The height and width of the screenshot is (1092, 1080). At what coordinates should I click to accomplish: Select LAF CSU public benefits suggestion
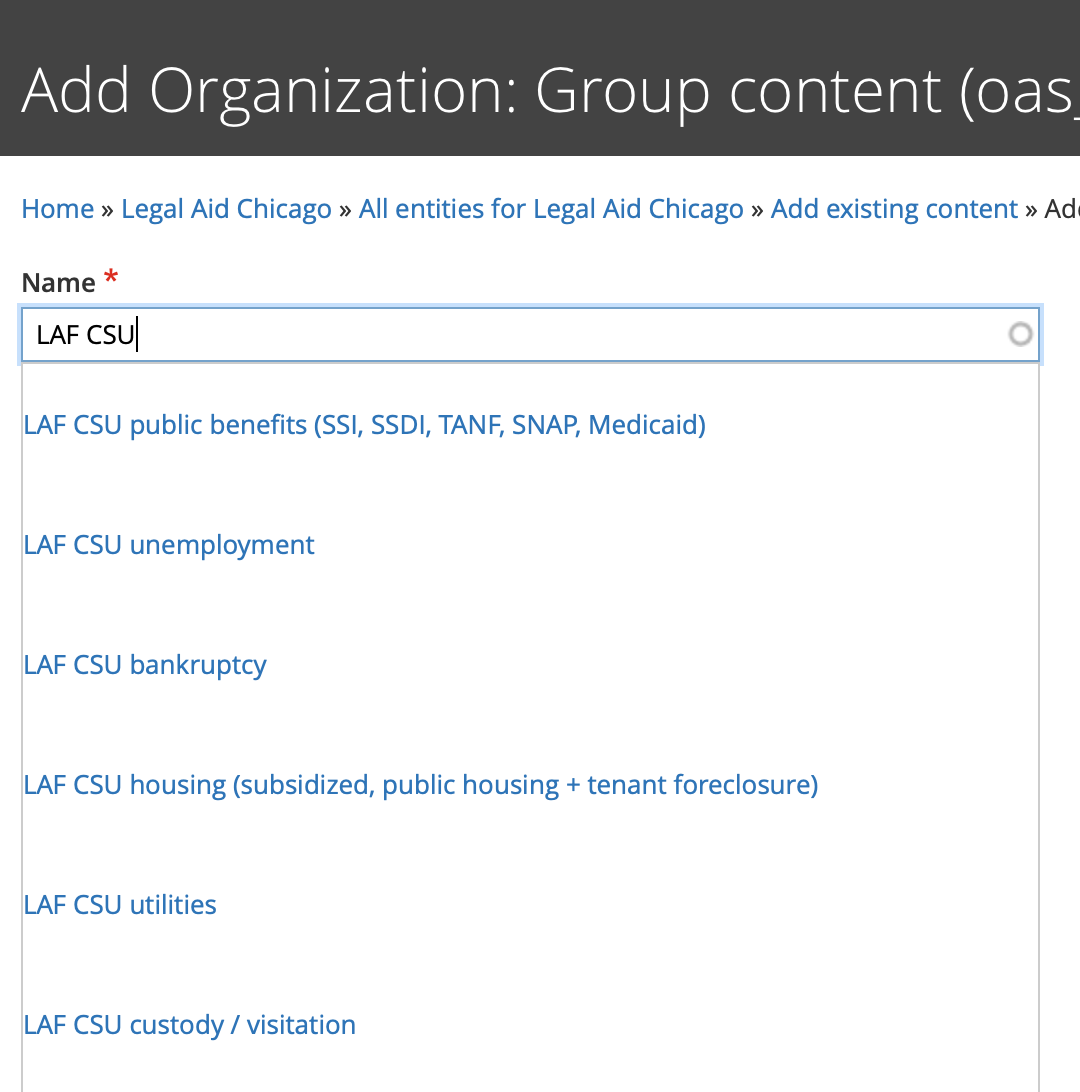pyautogui.click(x=365, y=425)
